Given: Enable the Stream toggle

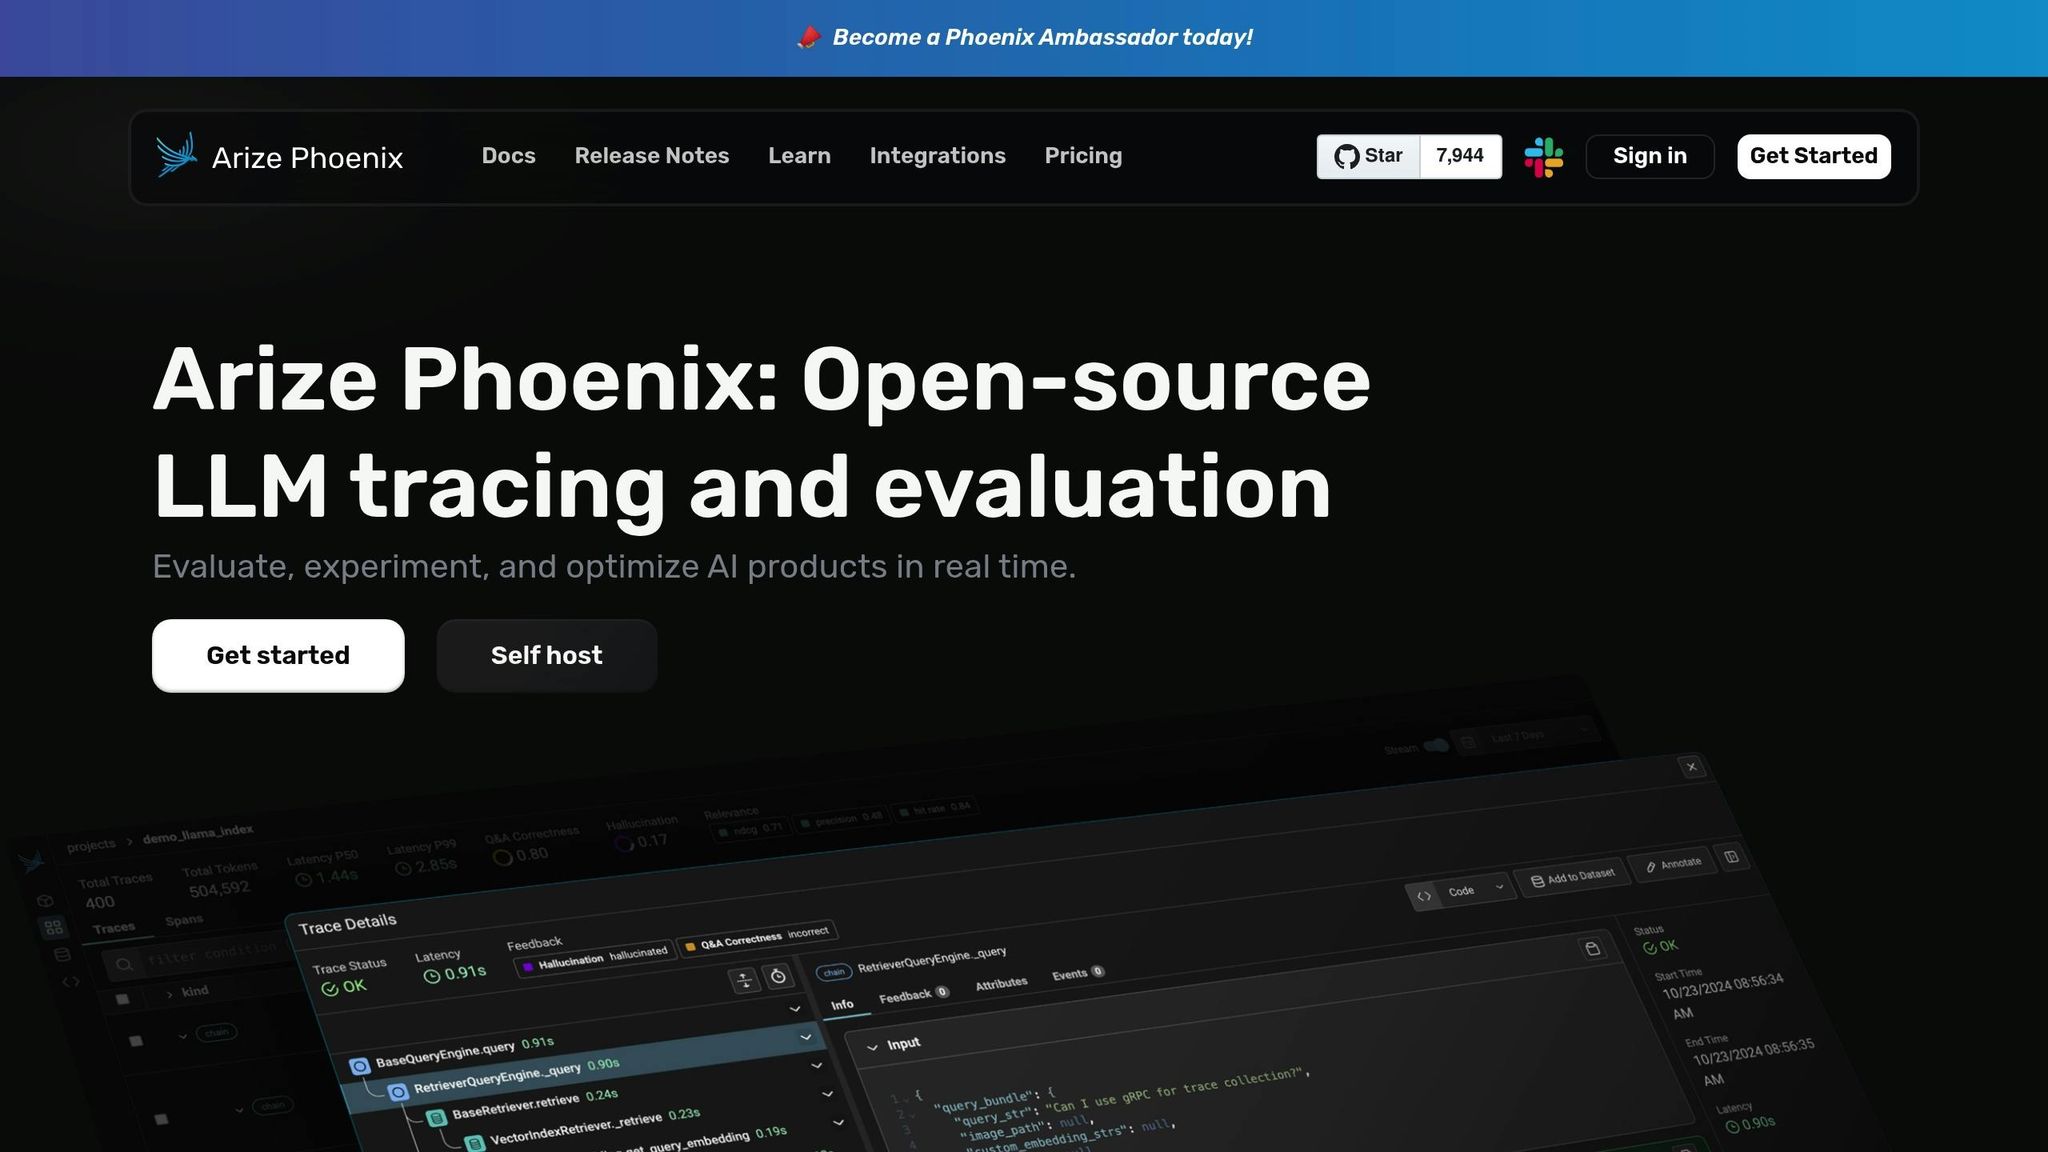Looking at the screenshot, I should (1435, 746).
